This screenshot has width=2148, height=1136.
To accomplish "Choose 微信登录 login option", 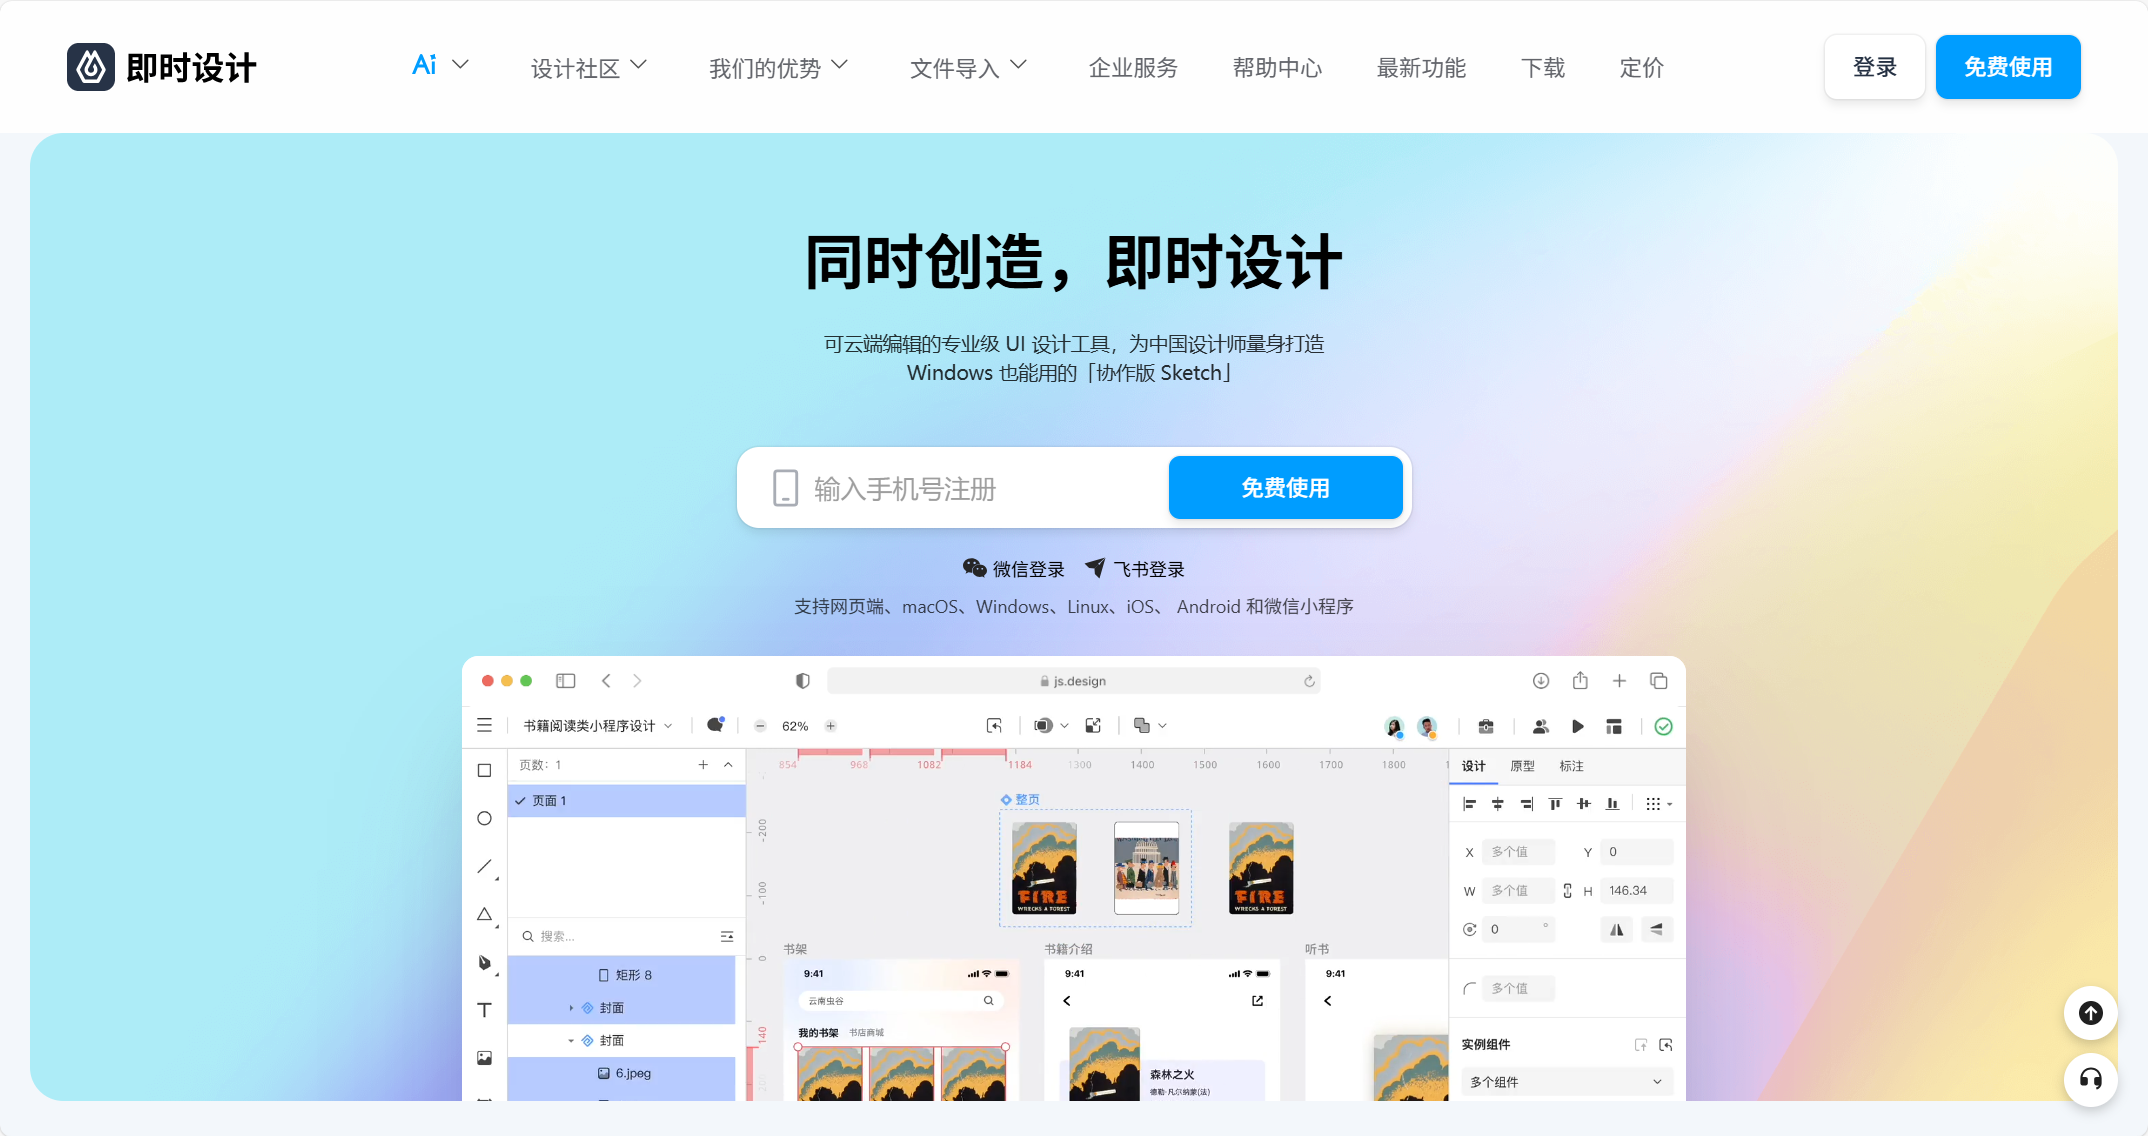I will (x=1014, y=569).
